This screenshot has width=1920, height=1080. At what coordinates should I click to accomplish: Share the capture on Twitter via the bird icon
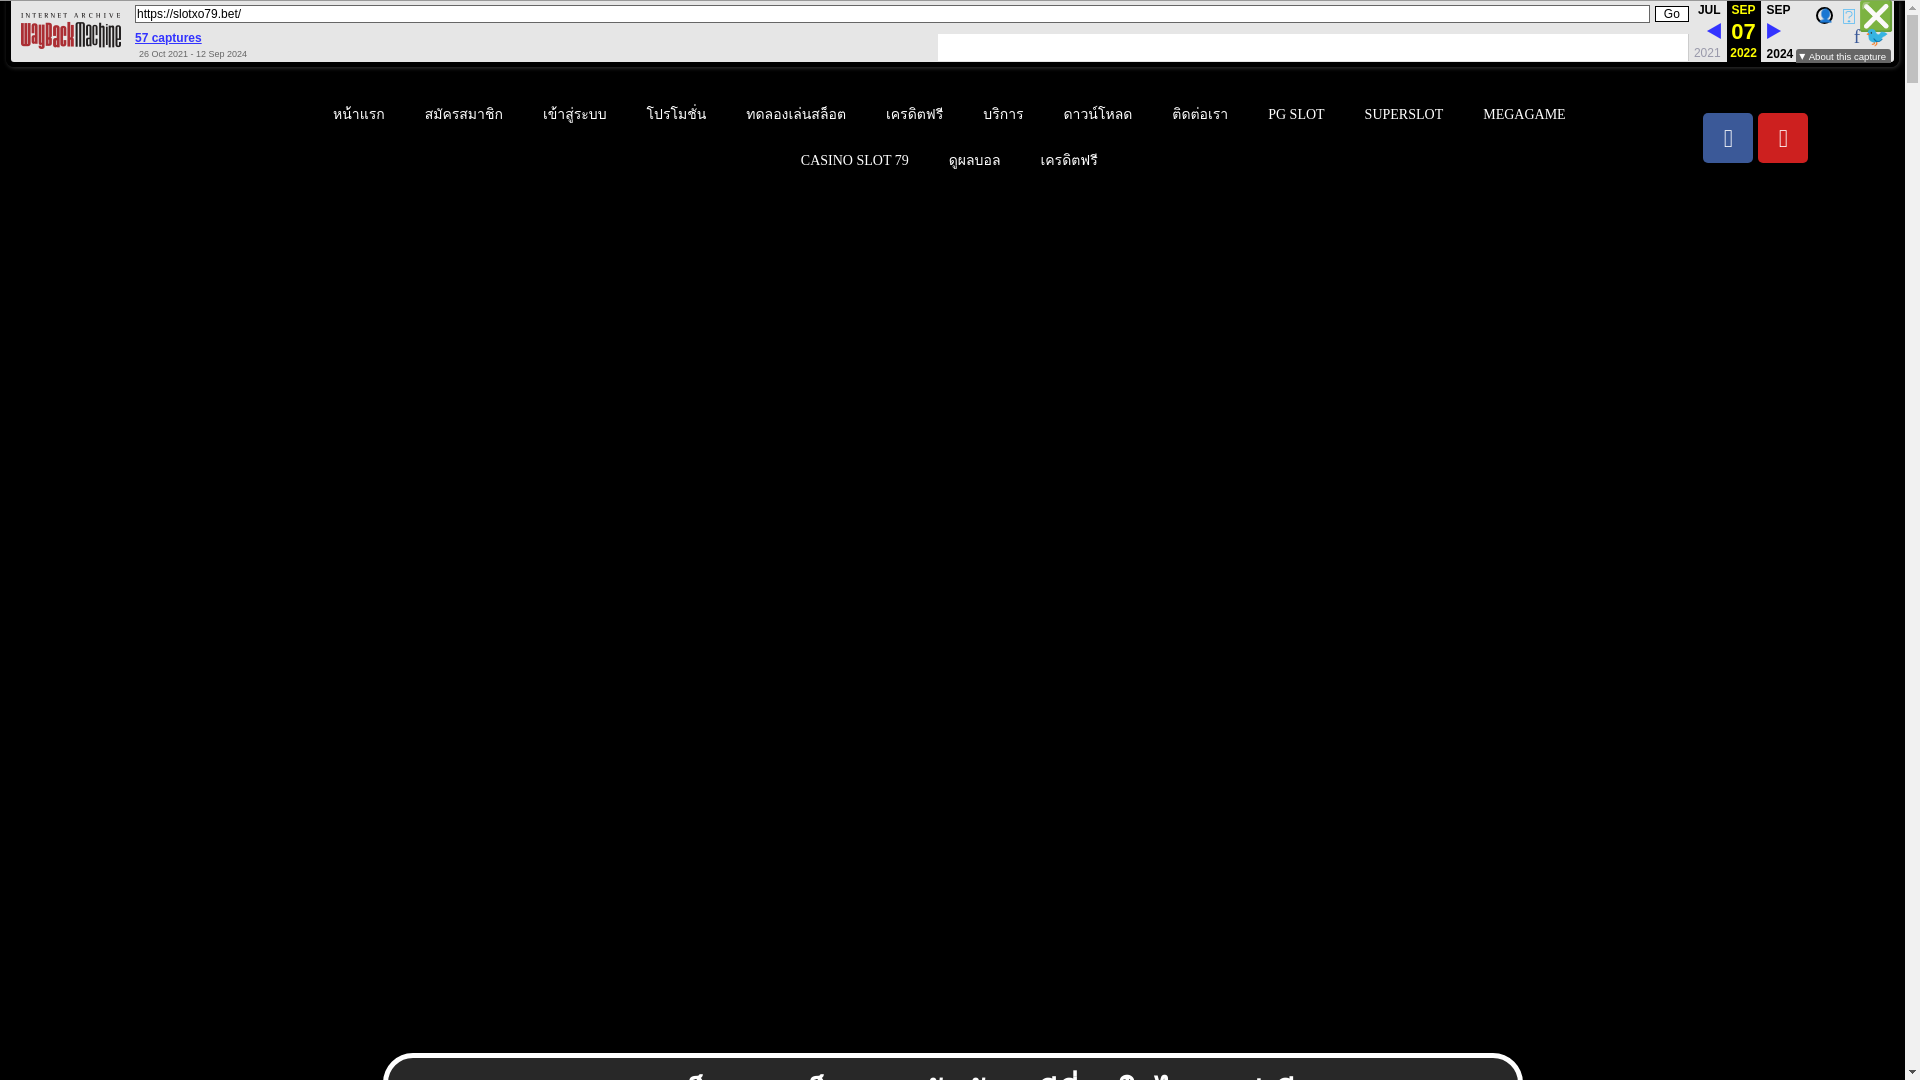pyautogui.click(x=1876, y=38)
